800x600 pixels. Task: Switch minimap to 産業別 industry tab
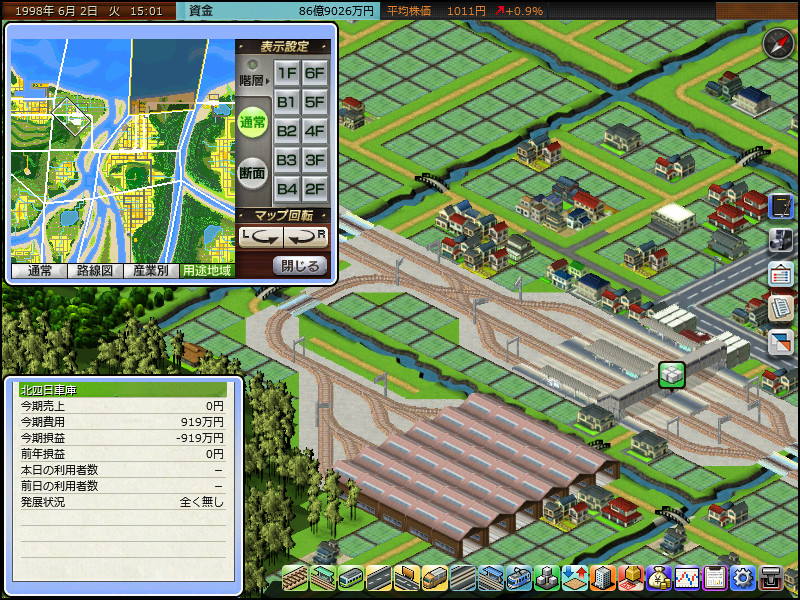pos(151,270)
